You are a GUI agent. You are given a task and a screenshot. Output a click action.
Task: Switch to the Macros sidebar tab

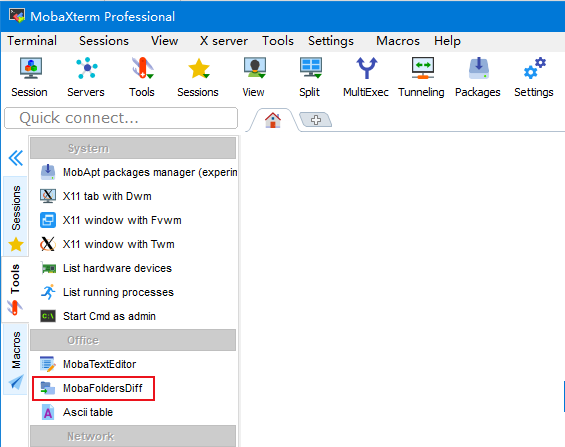click(16, 358)
